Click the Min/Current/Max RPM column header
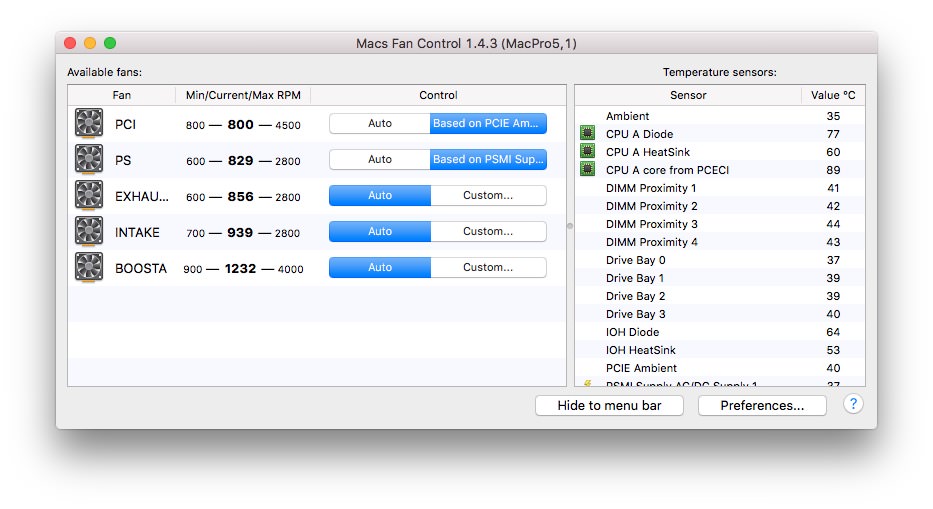 243,95
